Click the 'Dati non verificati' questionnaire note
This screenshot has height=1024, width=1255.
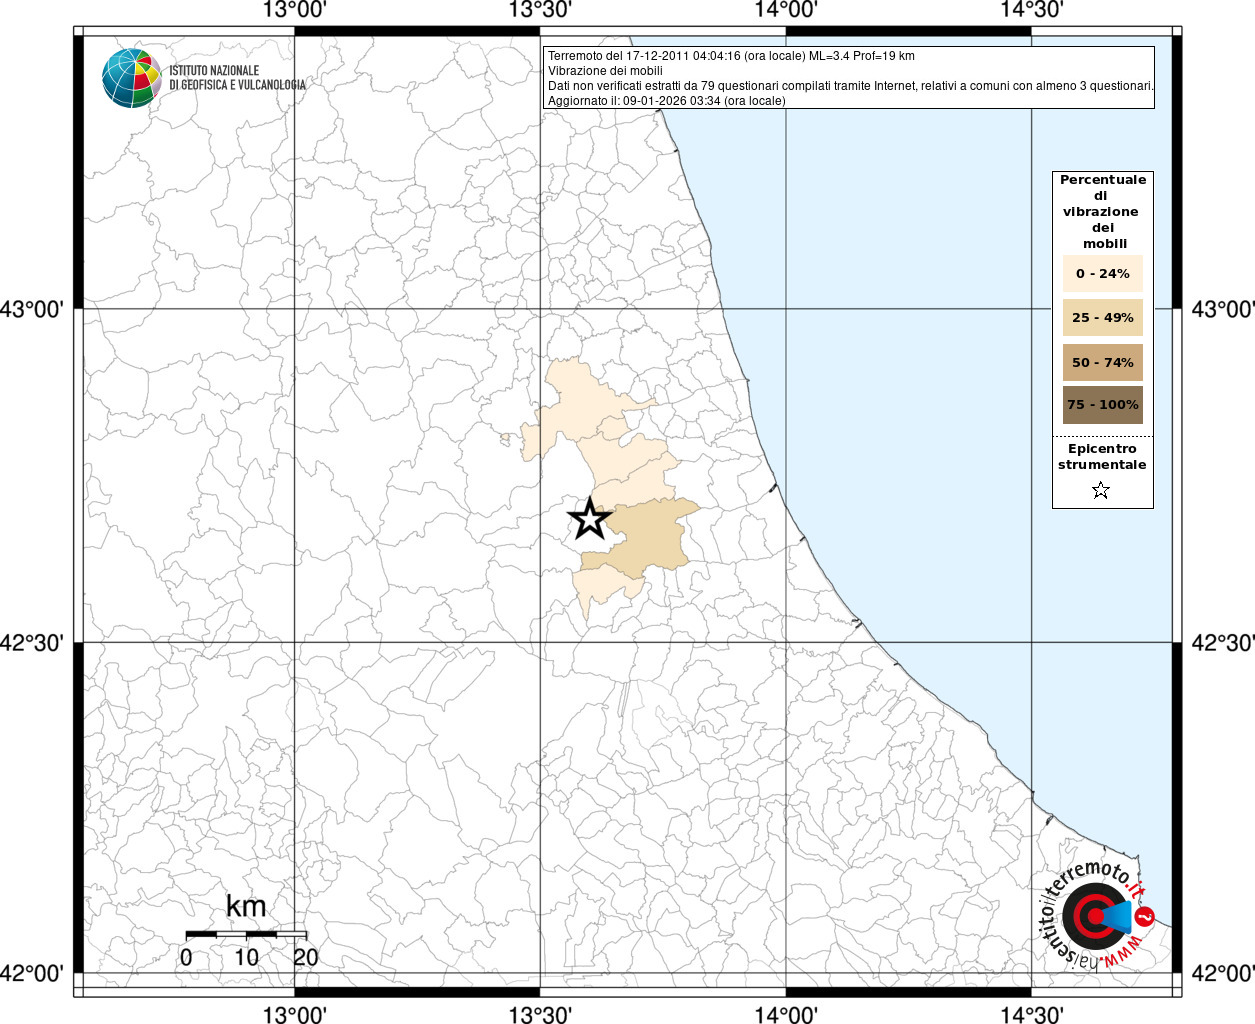850,86
